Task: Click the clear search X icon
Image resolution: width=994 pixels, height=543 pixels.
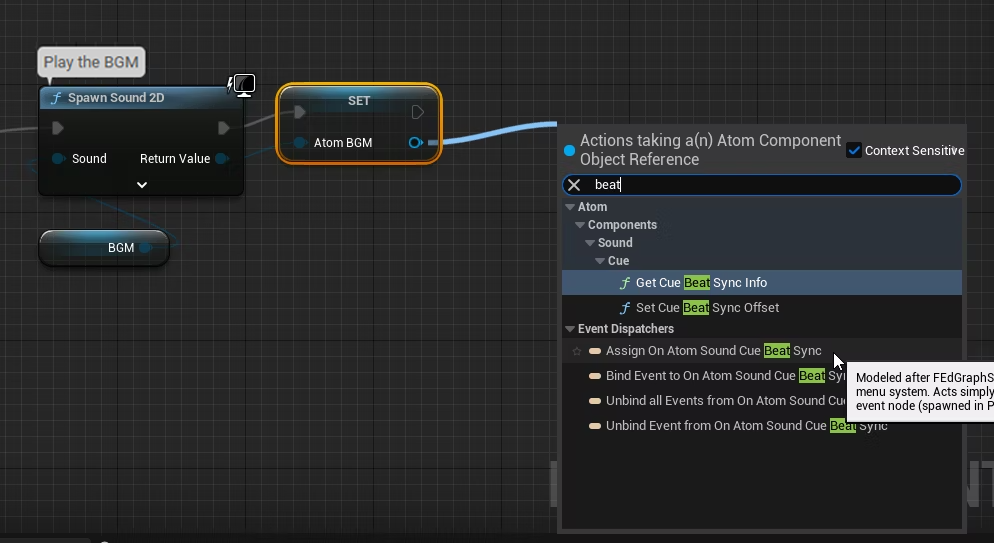Action: (x=574, y=185)
